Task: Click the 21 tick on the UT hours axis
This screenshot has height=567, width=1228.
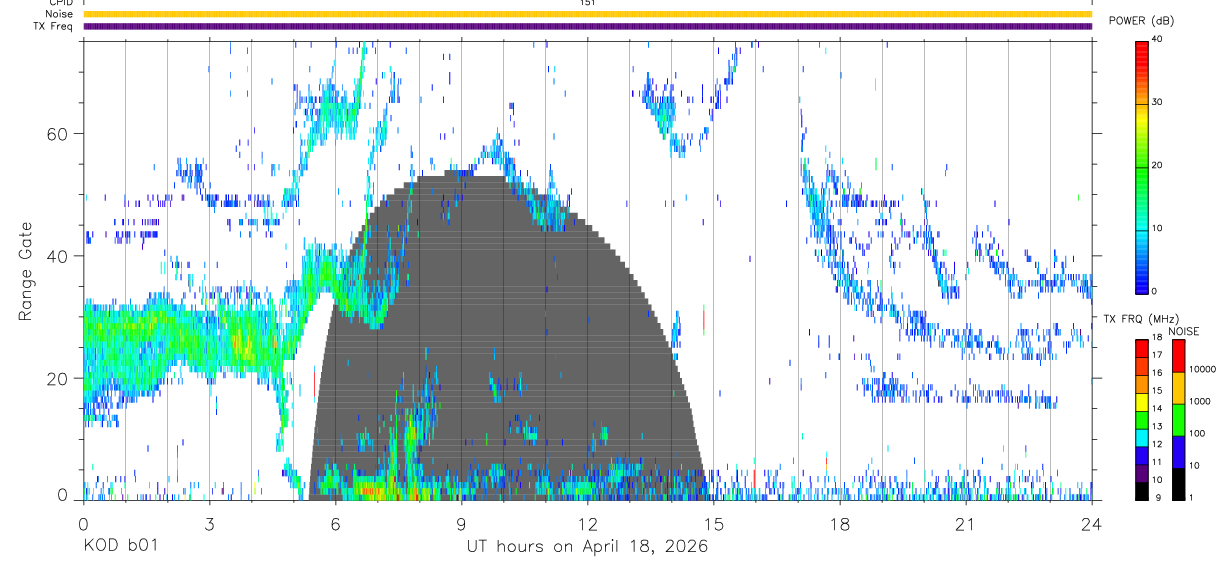Action: [x=965, y=523]
